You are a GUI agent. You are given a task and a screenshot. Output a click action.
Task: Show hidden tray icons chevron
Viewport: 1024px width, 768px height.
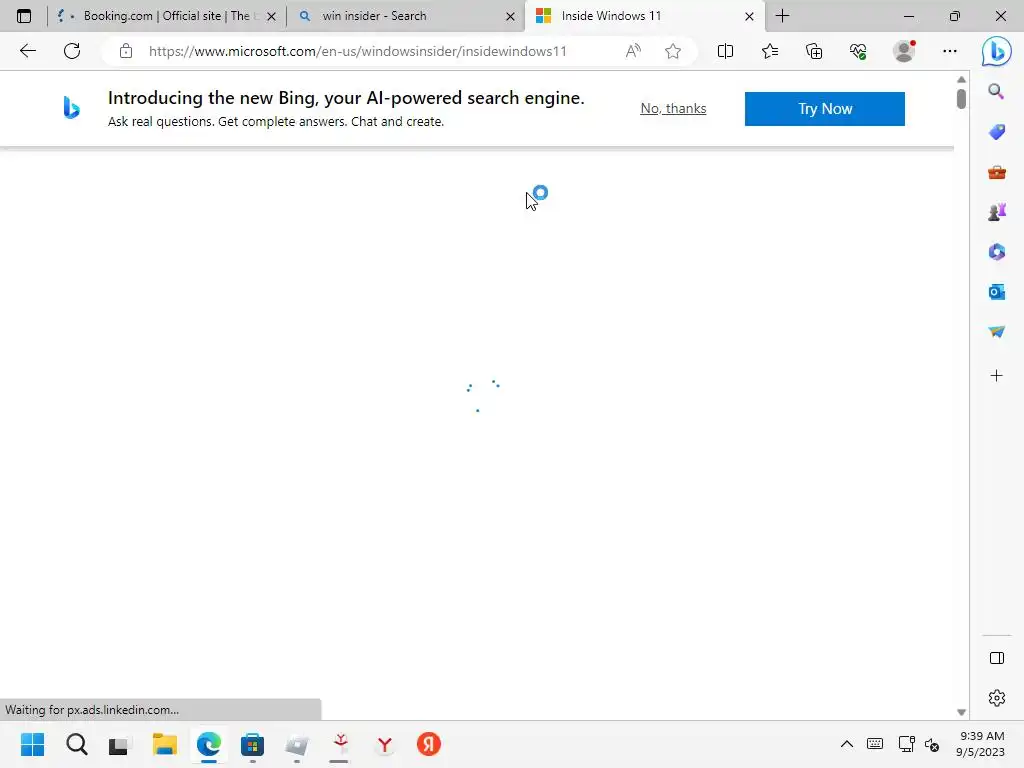[x=846, y=744]
